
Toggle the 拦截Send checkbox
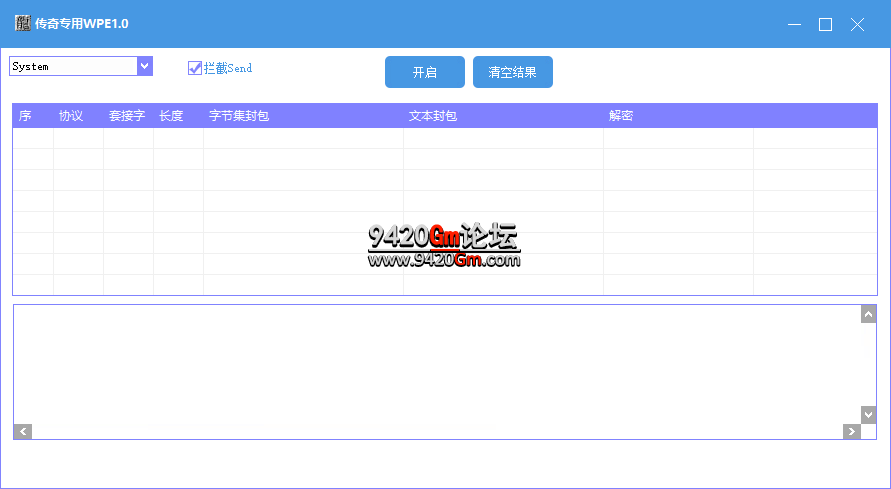[x=195, y=68]
